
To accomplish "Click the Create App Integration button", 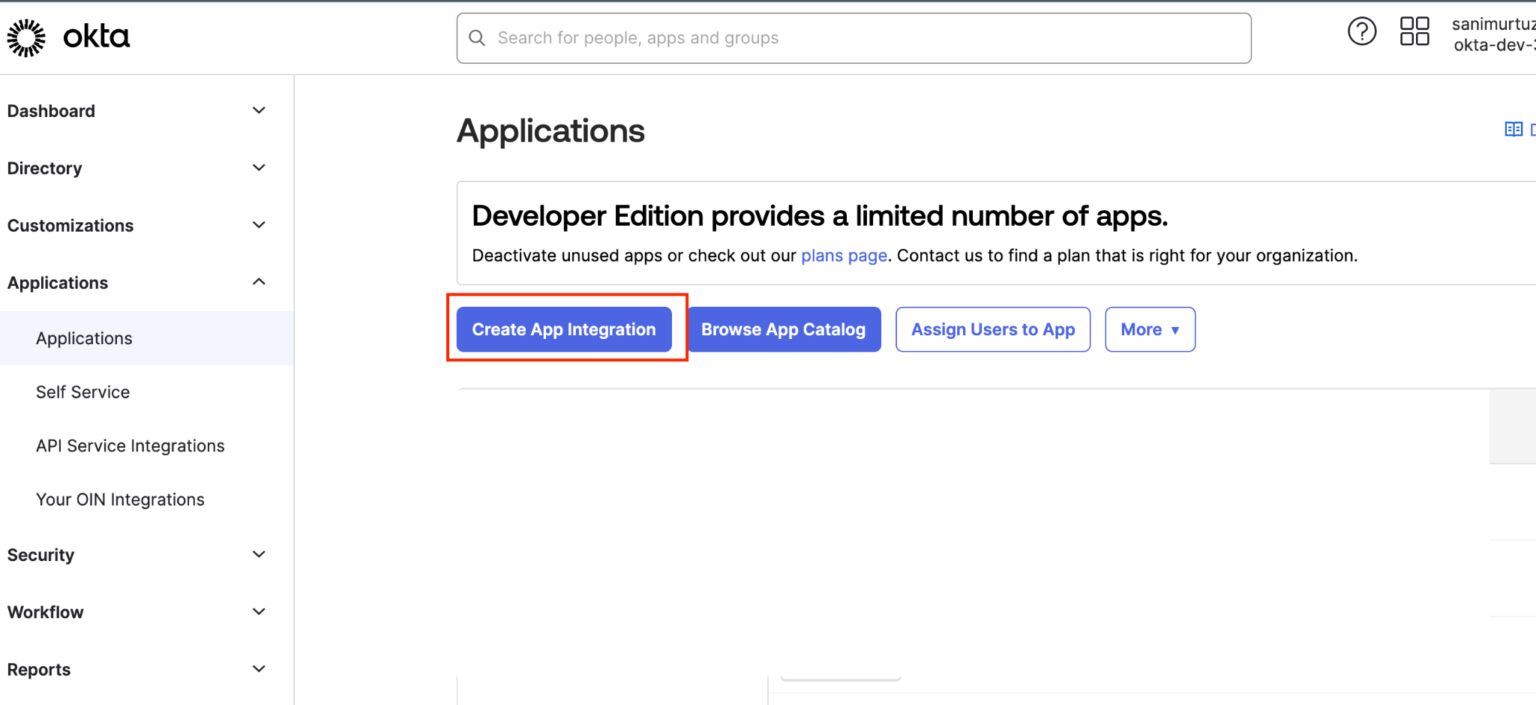I will click(564, 329).
